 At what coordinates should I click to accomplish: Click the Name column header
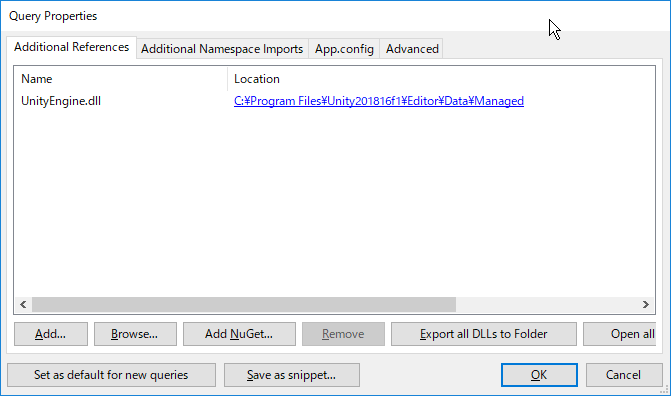pos(121,79)
